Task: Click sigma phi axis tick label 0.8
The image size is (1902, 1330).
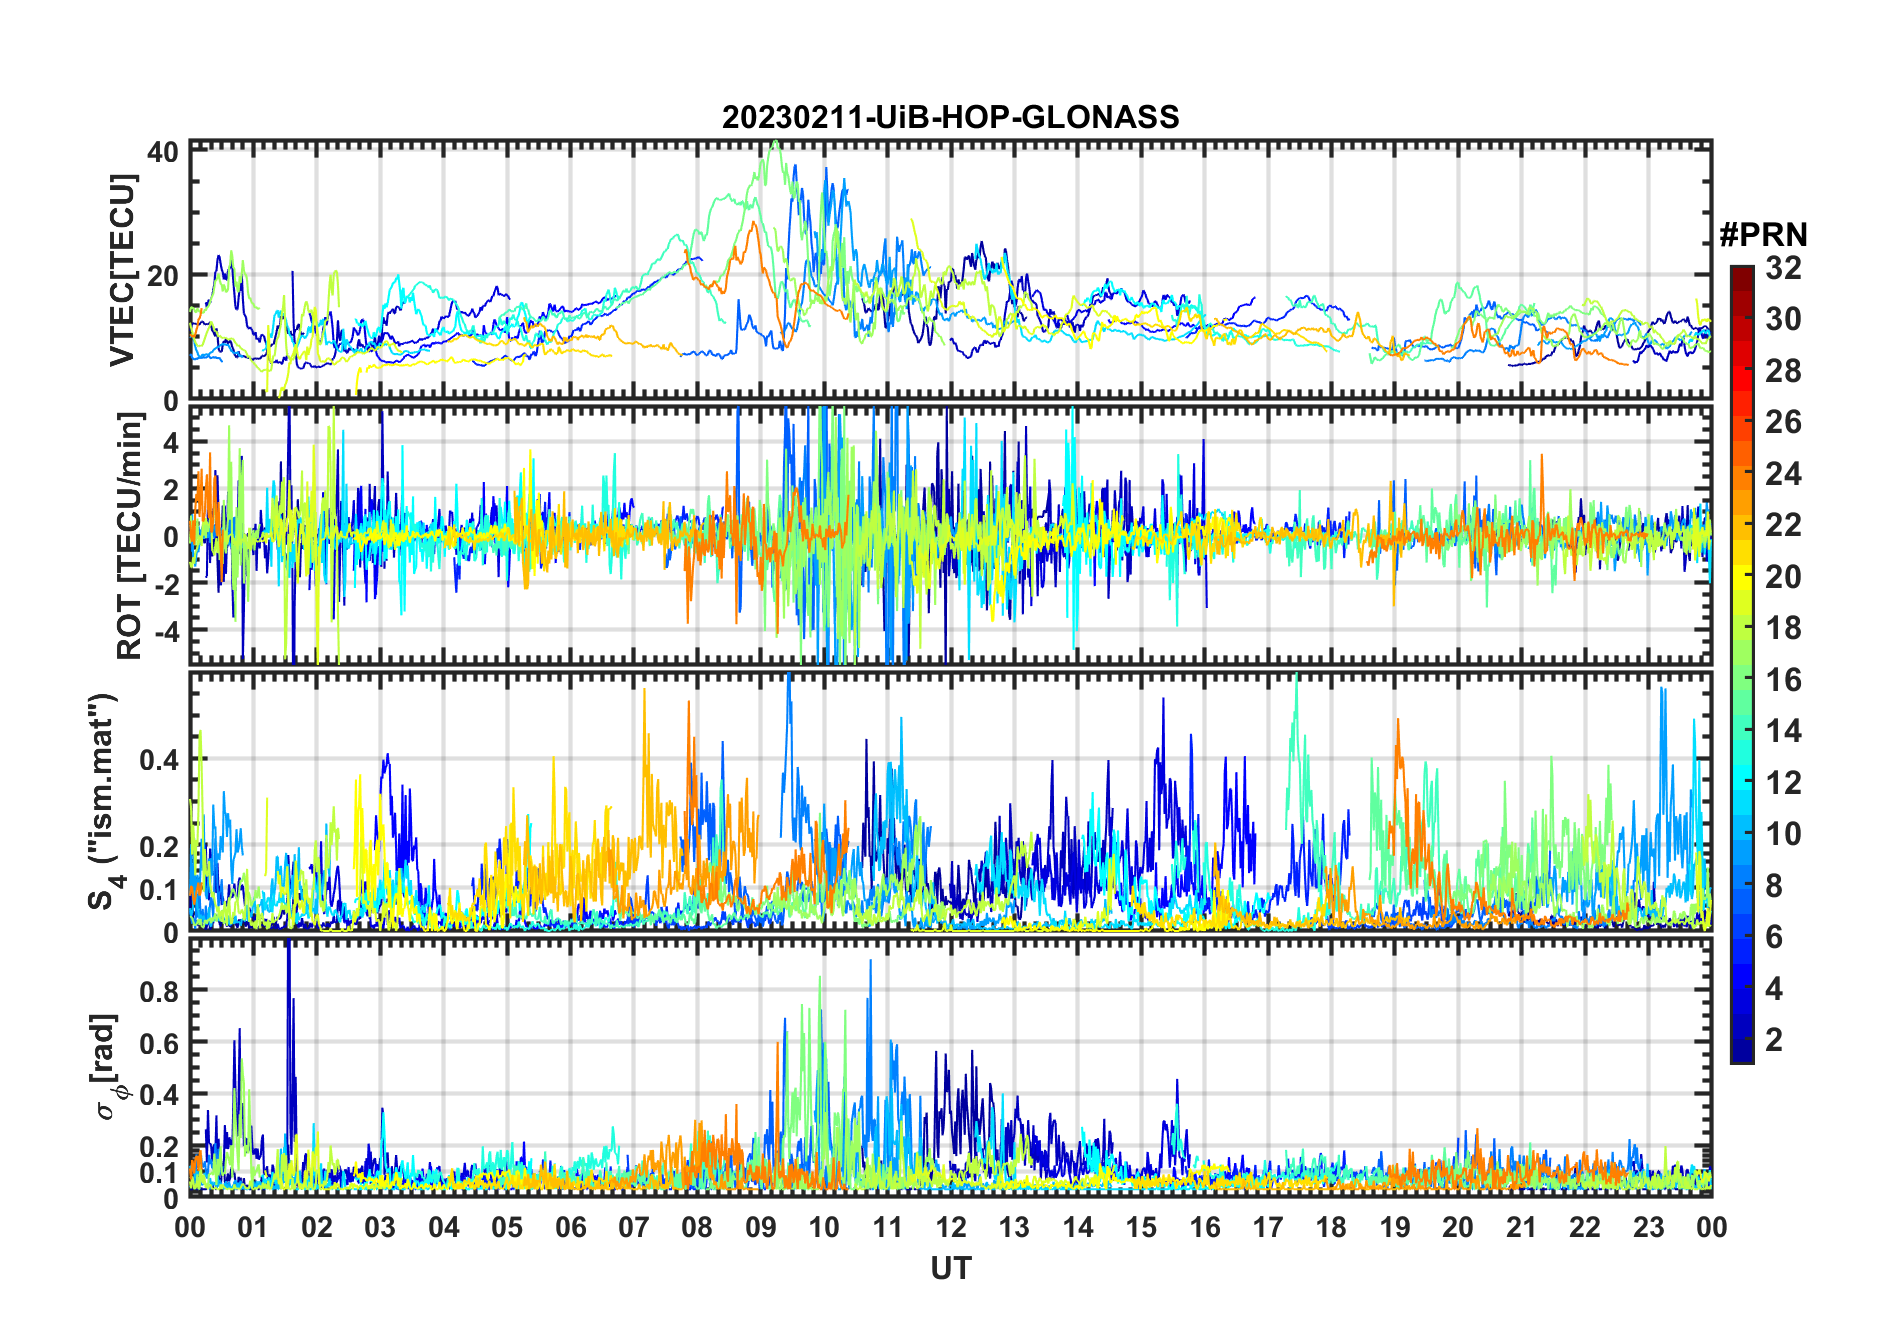Action: point(160,992)
